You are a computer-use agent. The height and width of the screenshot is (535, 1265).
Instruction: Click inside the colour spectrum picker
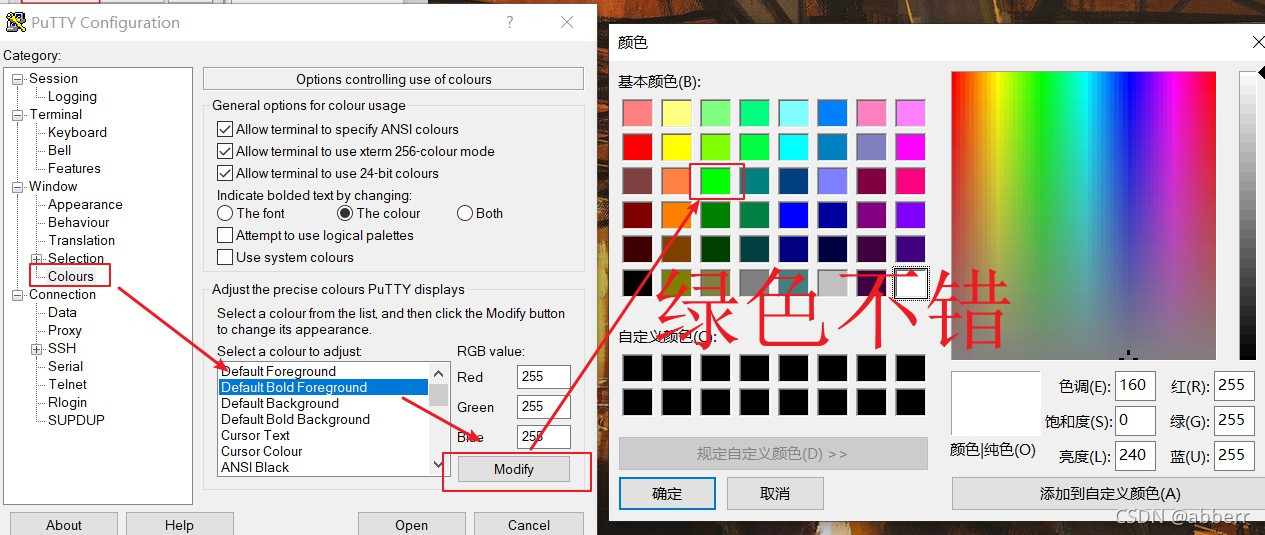tap(1083, 215)
